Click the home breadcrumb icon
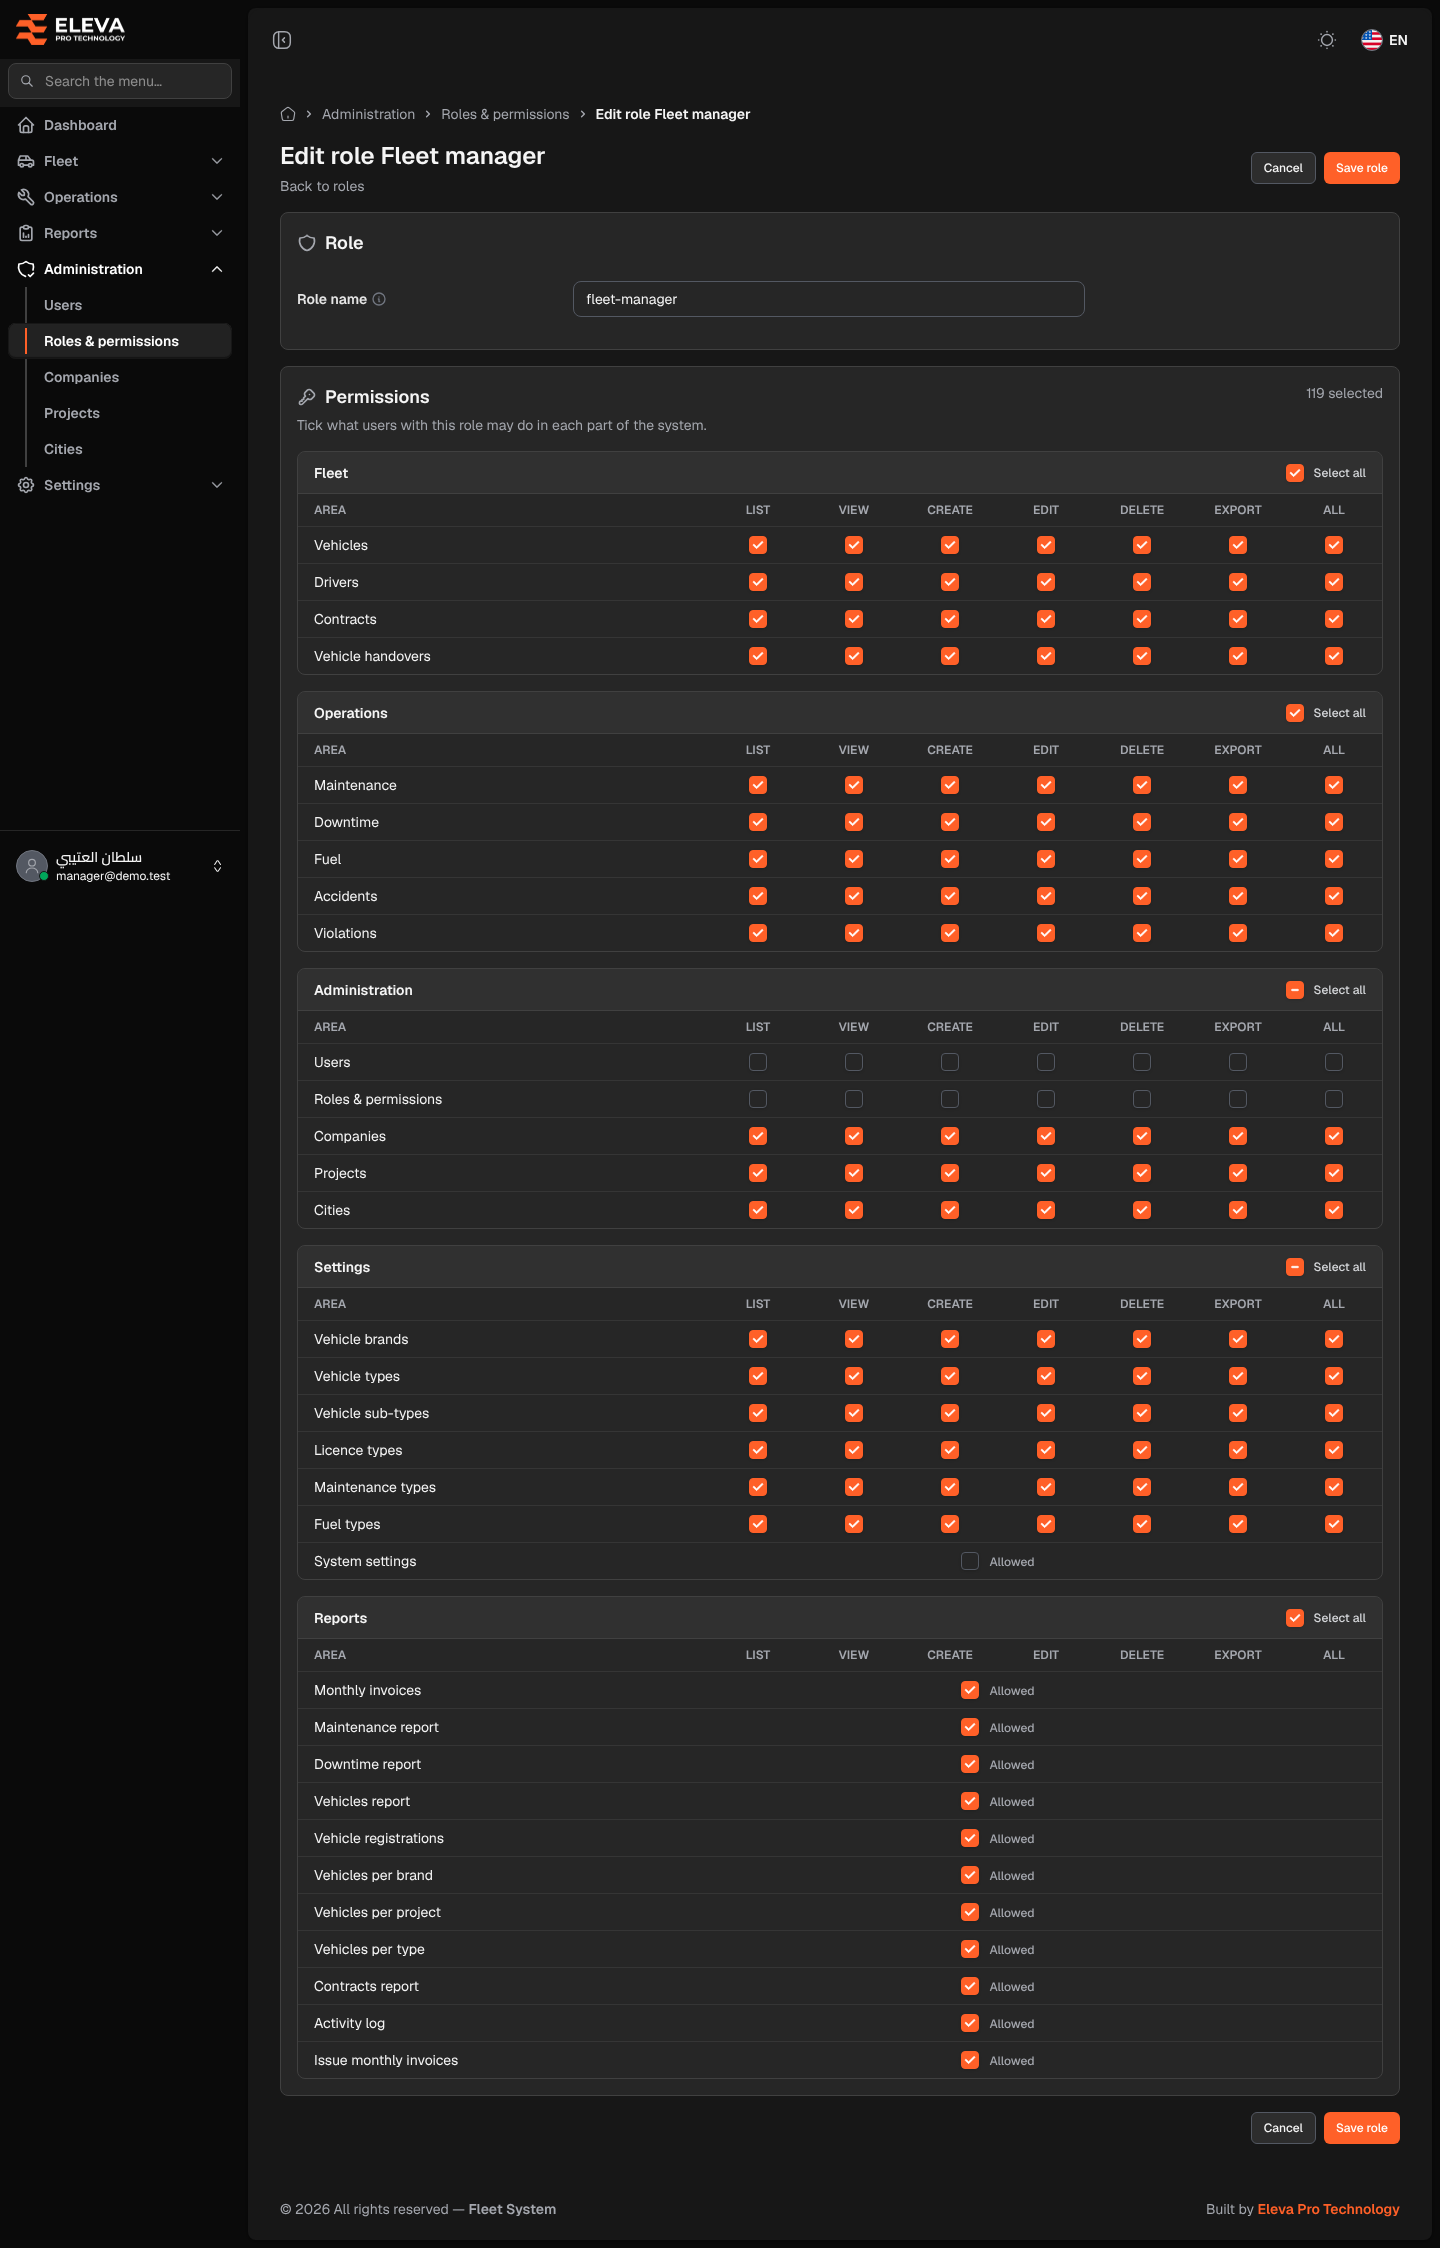1440x2248 pixels. (288, 114)
